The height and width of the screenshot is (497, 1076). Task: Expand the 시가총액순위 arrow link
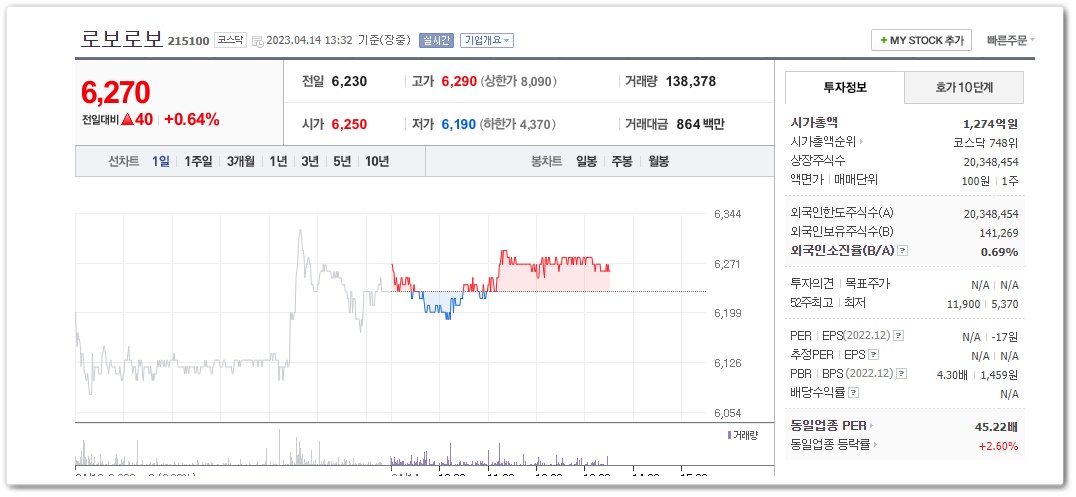(x=862, y=142)
